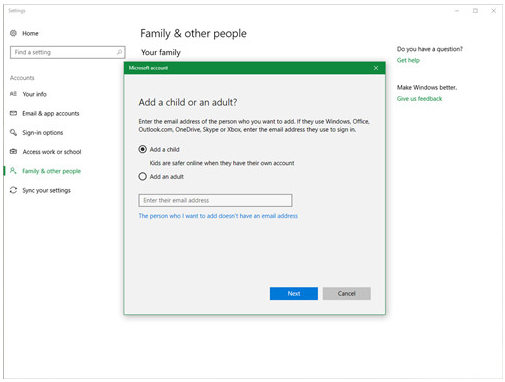
Task: Click the no email address link
Action: click(x=218, y=216)
